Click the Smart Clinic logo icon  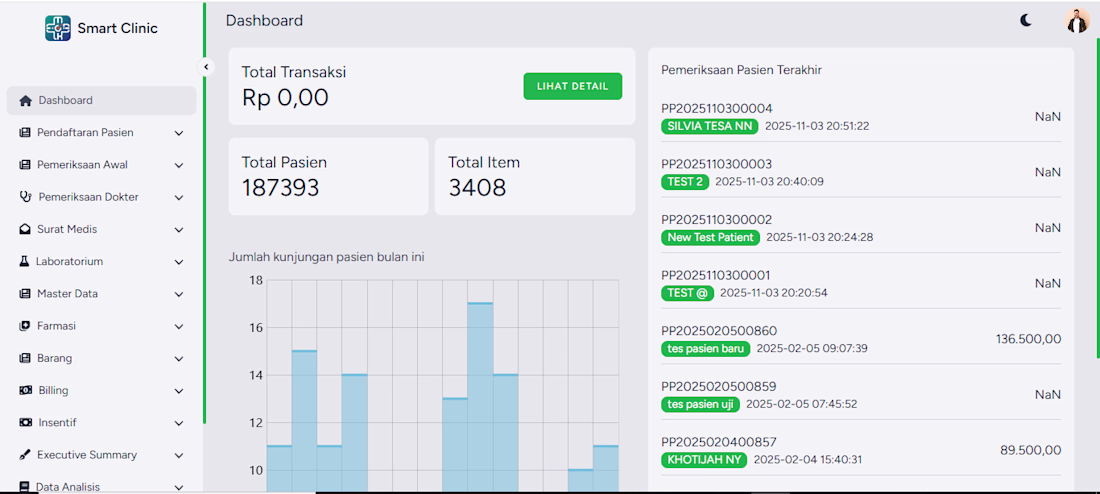pos(58,28)
